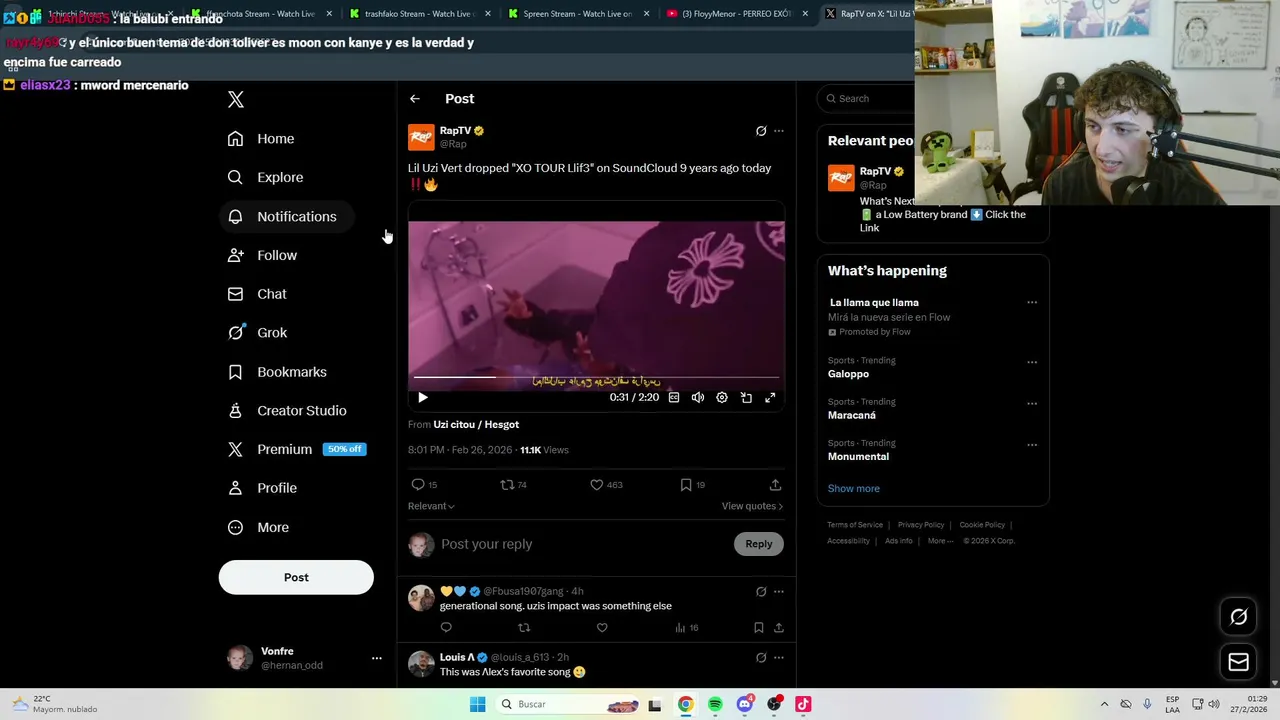Open the Uzi citou / Hesgot source link
Screen dimensions: 1280x720
coord(476,425)
